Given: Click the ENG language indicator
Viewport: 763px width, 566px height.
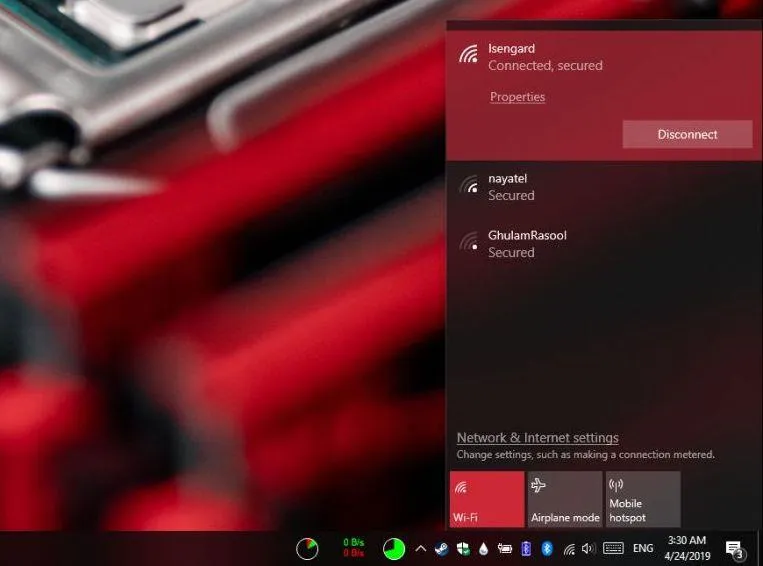Looking at the screenshot, I should coord(643,548).
